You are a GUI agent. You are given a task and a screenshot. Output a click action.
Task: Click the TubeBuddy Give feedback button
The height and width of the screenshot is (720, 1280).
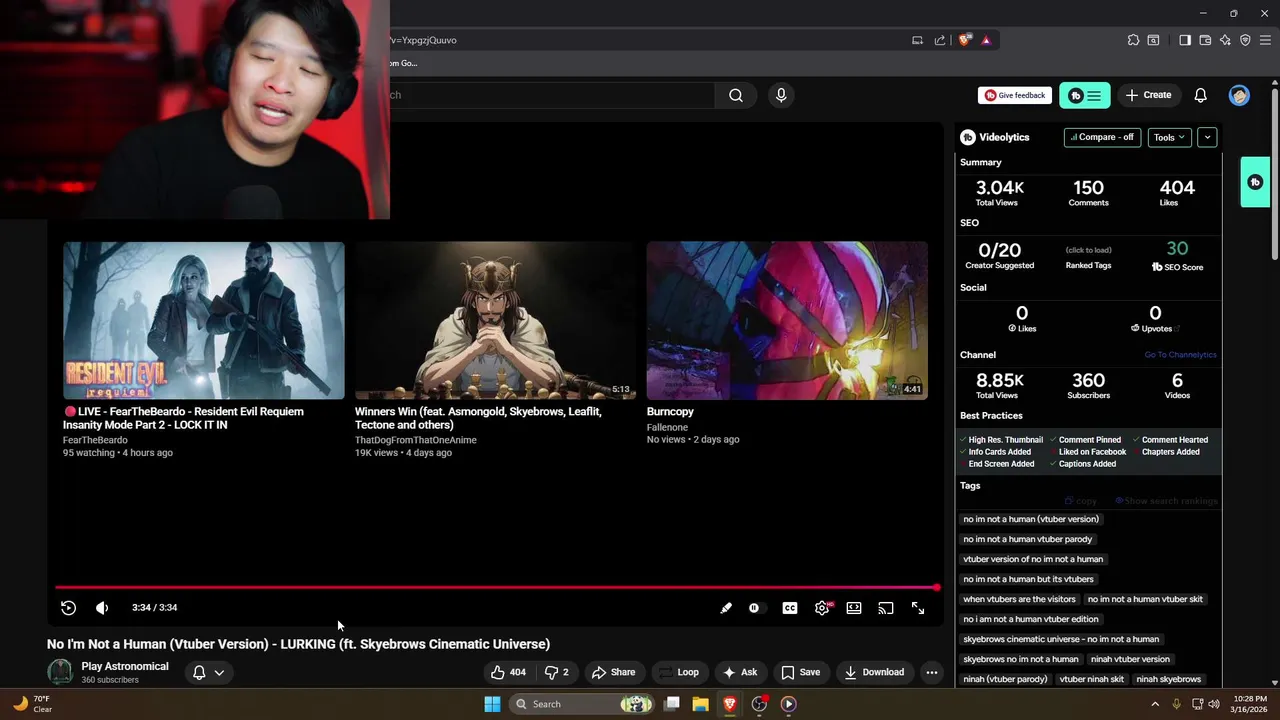(1015, 95)
